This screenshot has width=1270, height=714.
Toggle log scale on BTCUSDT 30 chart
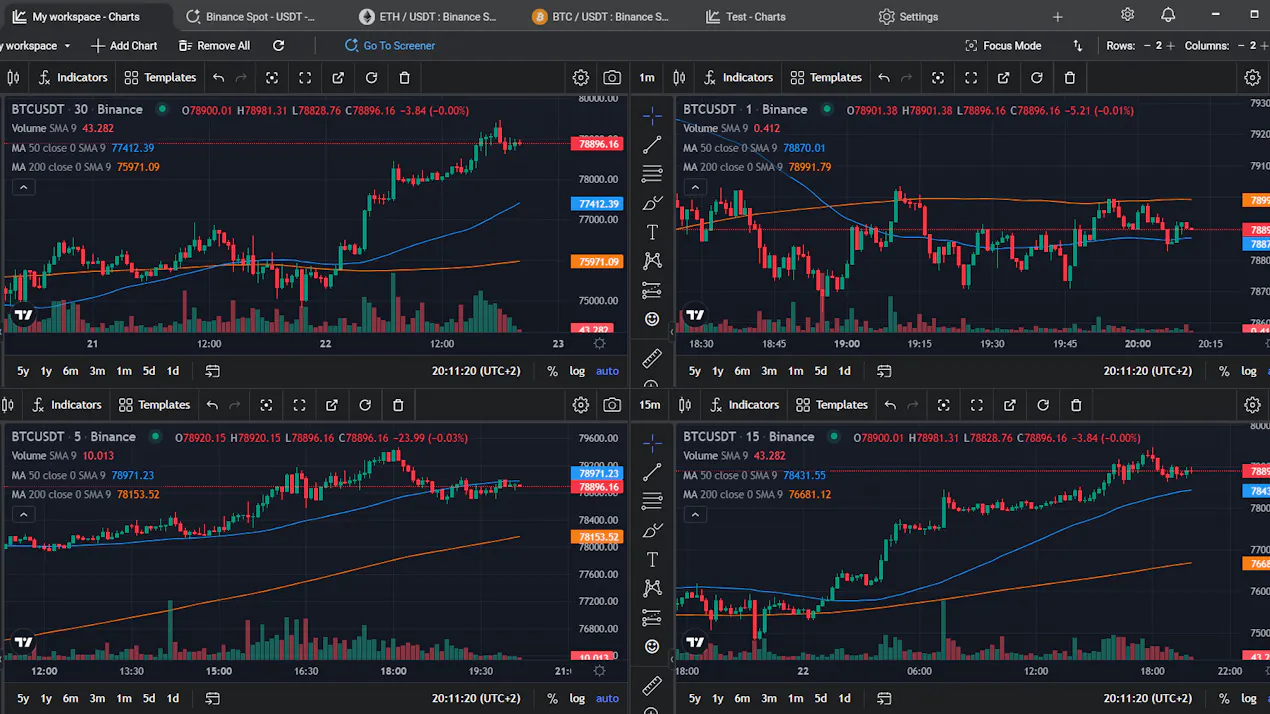577,371
